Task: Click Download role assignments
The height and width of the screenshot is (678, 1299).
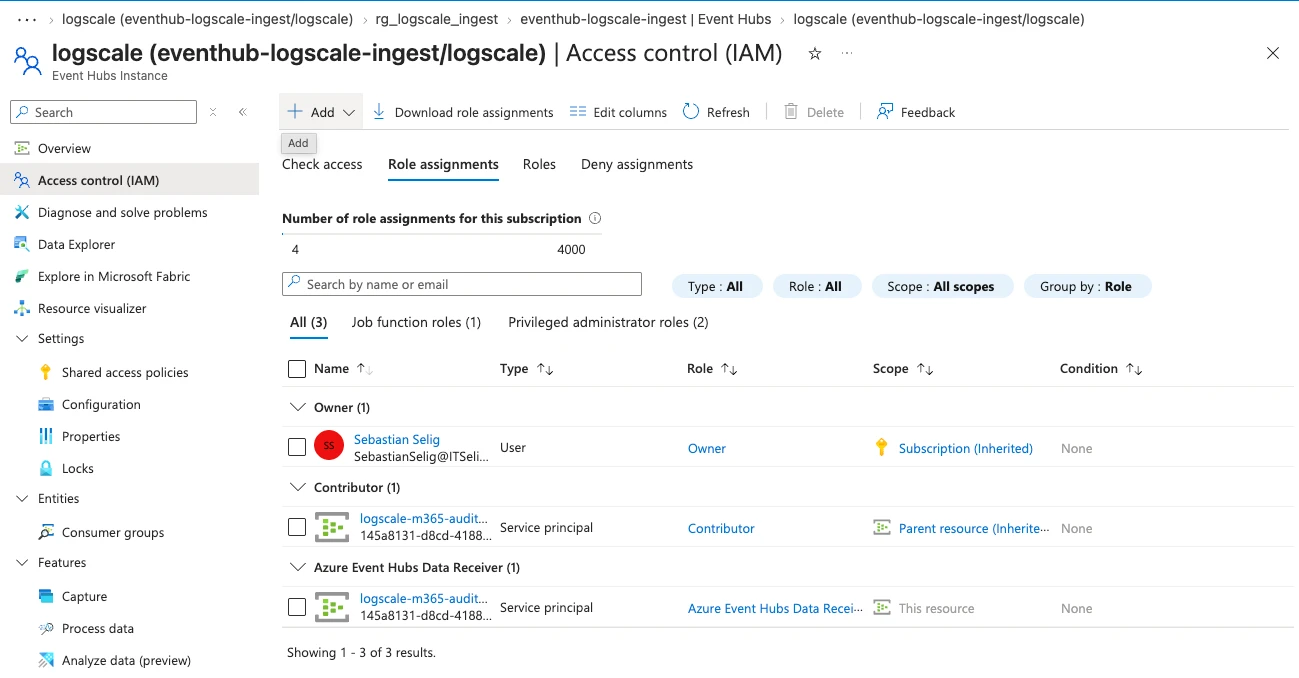Action: 463,112
